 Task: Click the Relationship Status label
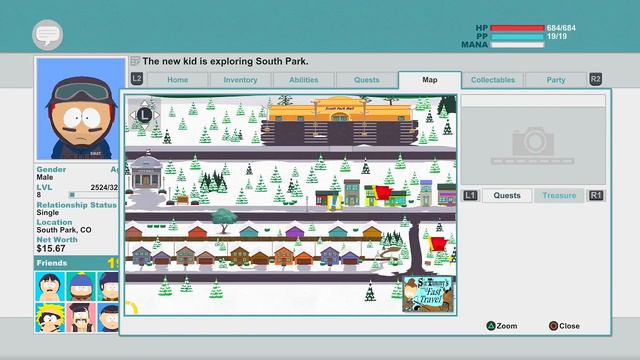(x=76, y=205)
